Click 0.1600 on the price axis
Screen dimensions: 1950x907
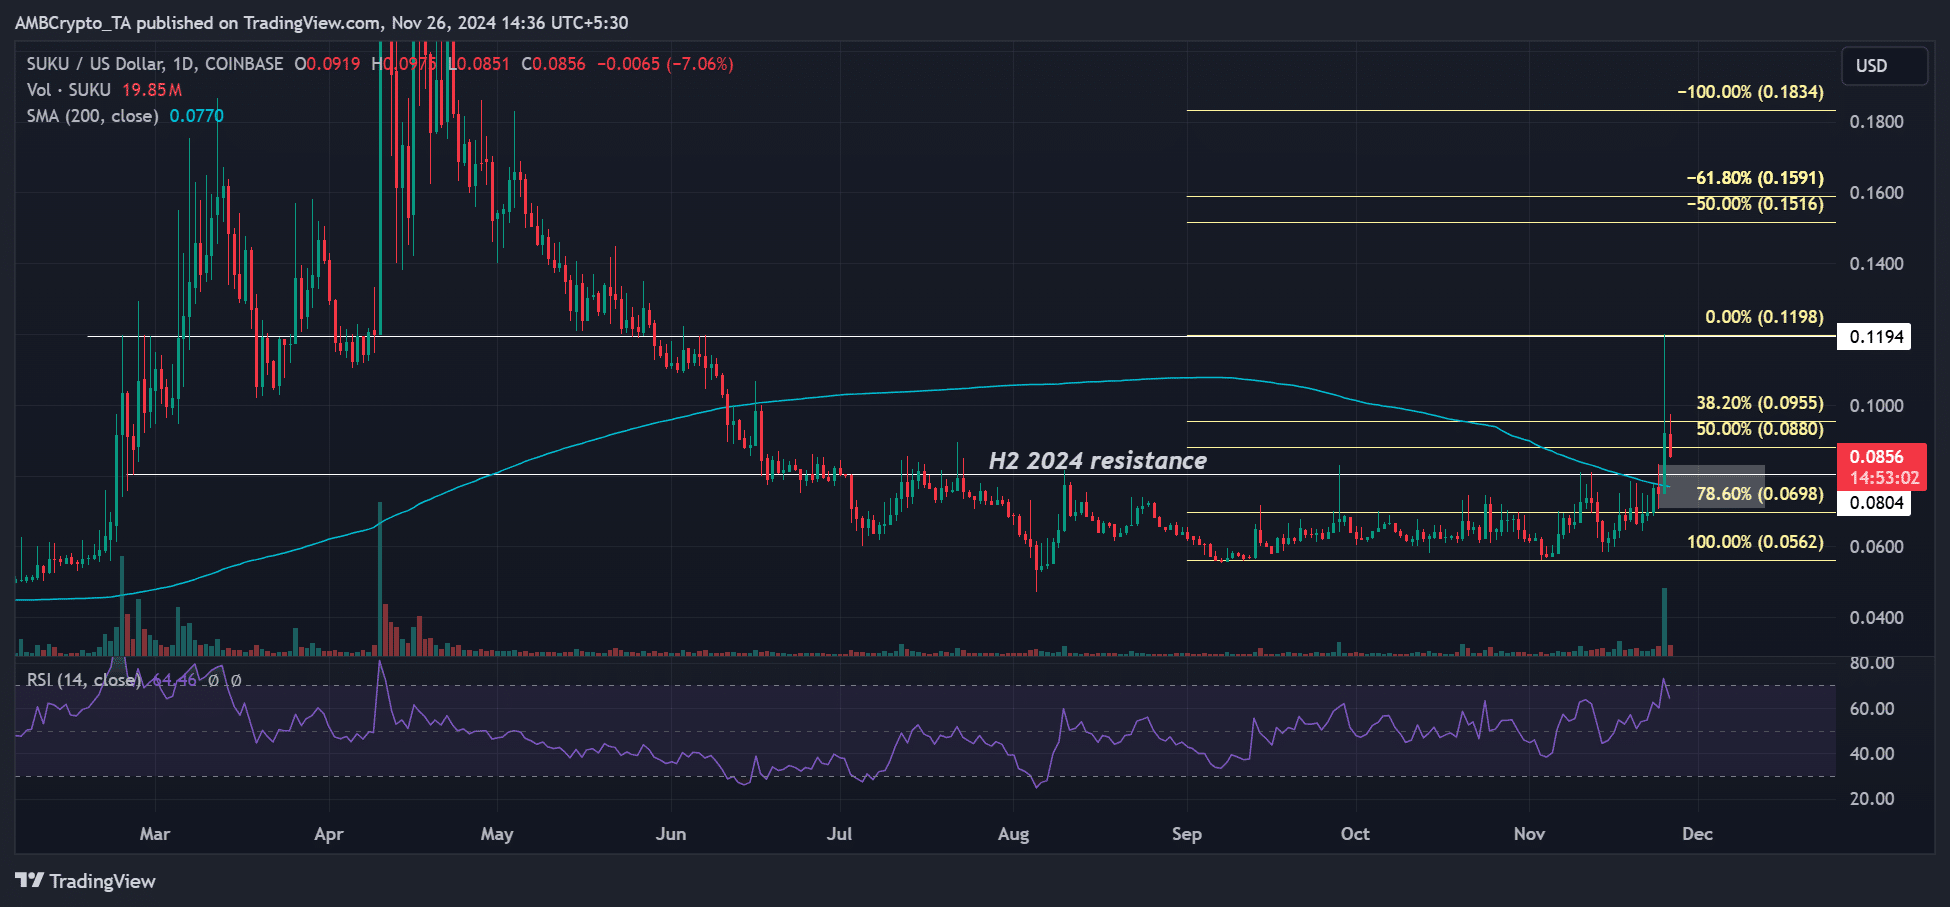[x=1876, y=193]
